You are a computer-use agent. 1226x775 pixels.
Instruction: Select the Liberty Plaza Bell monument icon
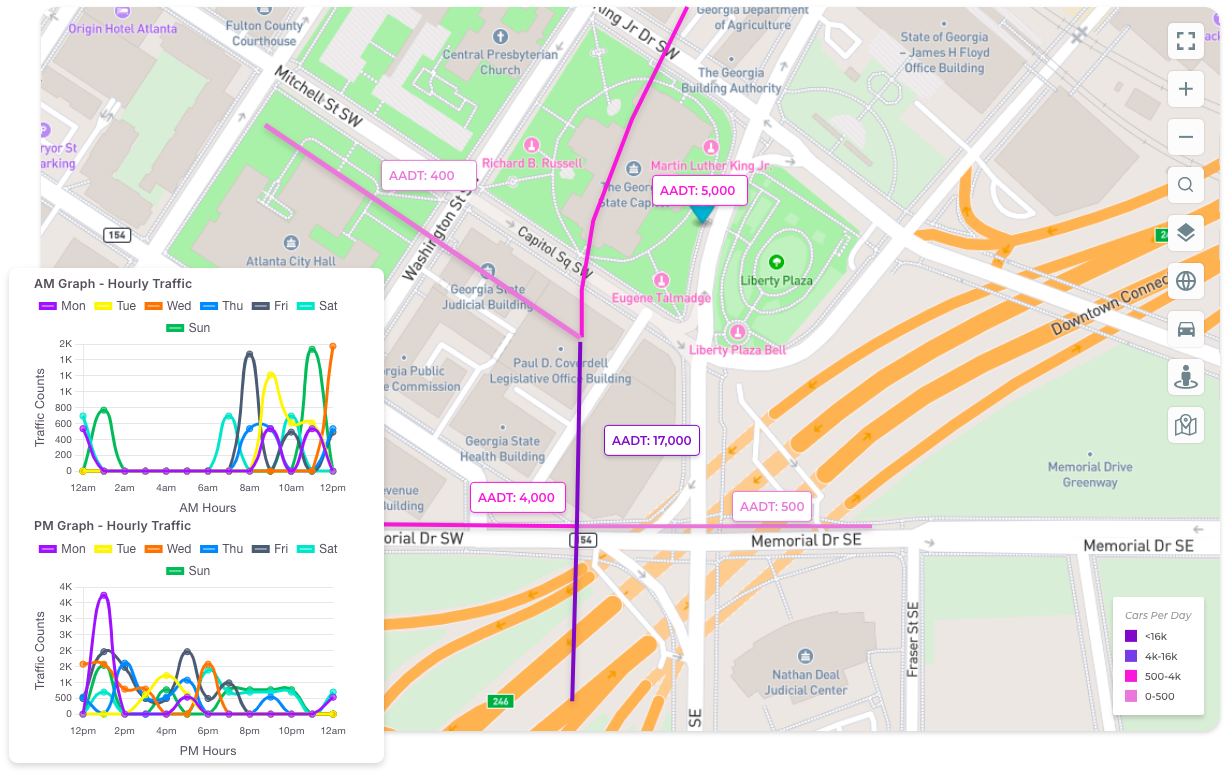pyautogui.click(x=738, y=331)
